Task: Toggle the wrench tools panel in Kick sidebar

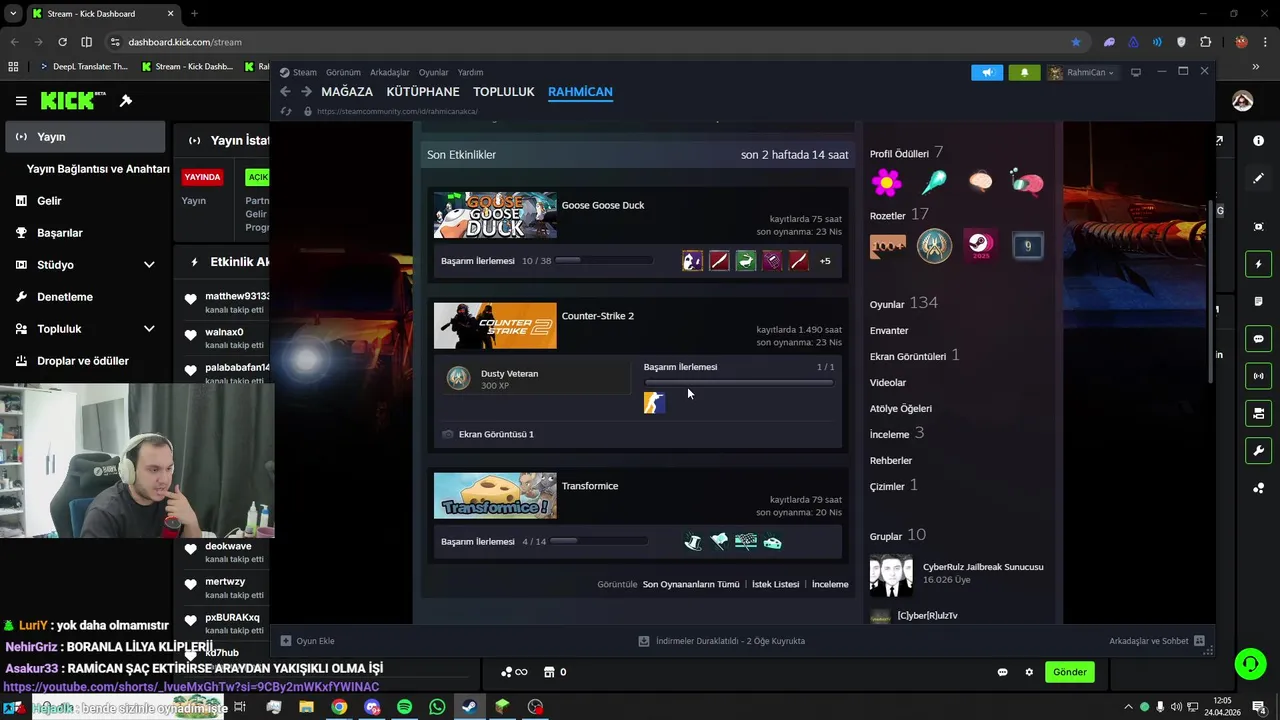Action: point(1258,451)
